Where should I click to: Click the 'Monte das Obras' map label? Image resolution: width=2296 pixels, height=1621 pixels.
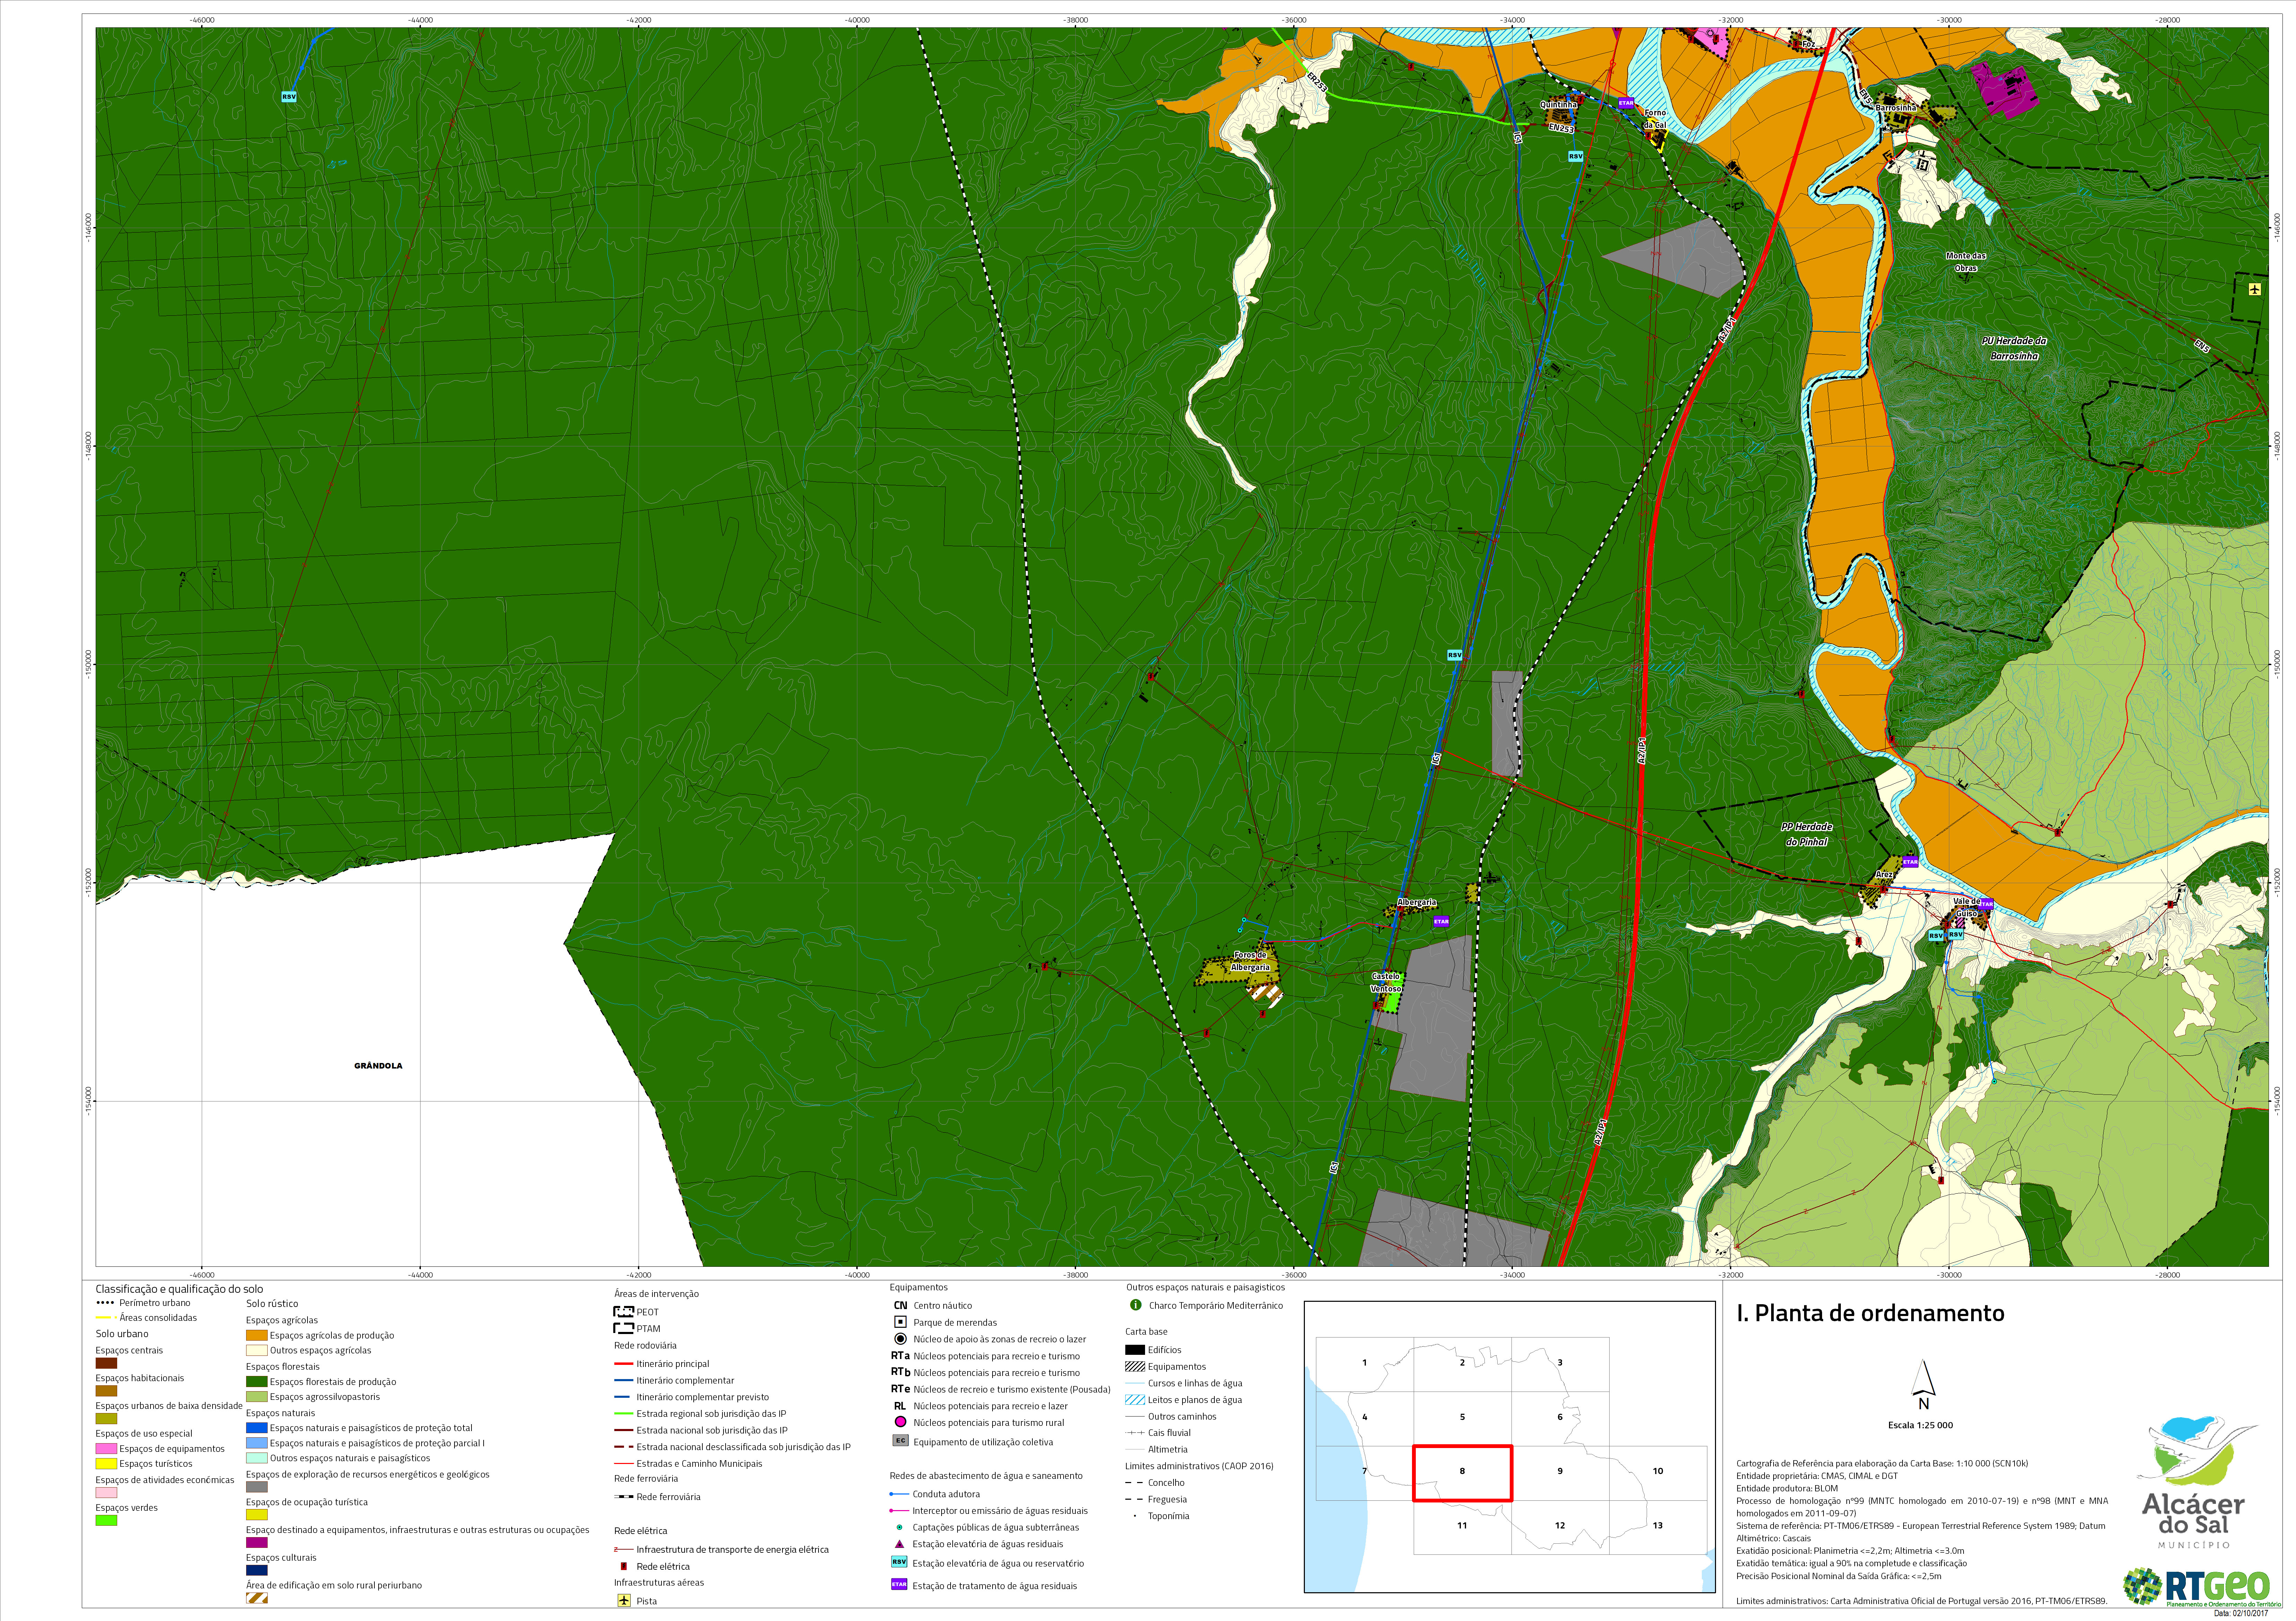[x=1966, y=262]
